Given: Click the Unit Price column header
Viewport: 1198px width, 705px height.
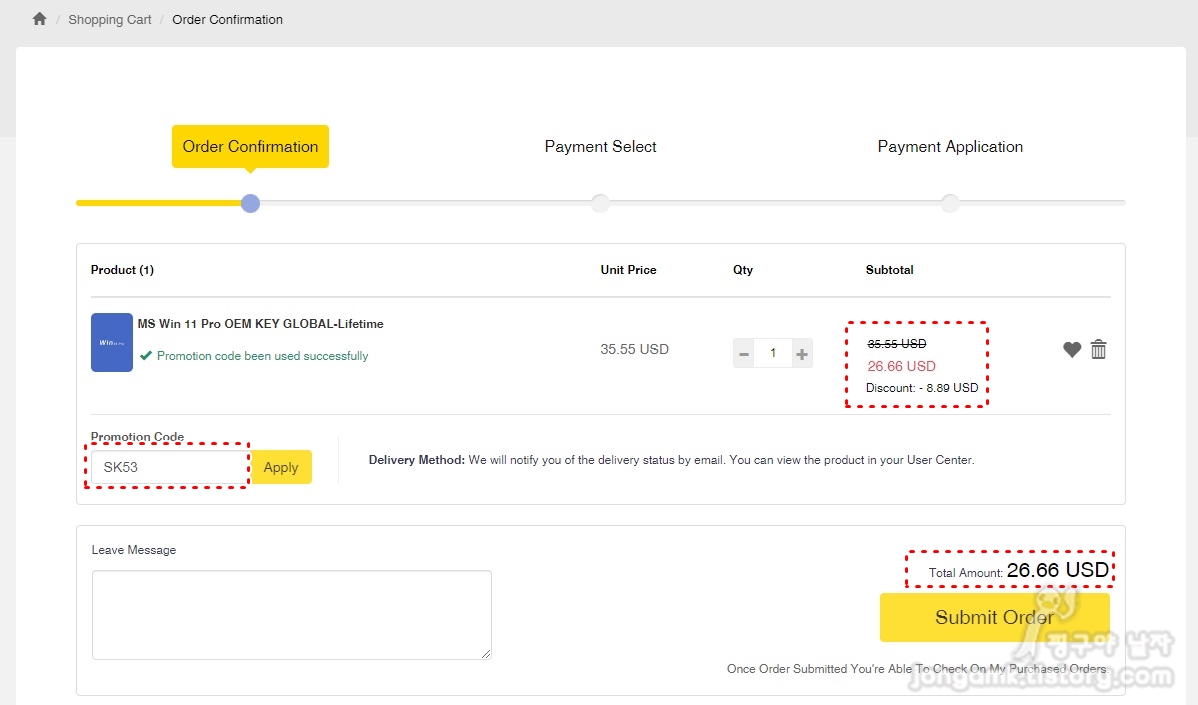Looking at the screenshot, I should pyautogui.click(x=628, y=270).
